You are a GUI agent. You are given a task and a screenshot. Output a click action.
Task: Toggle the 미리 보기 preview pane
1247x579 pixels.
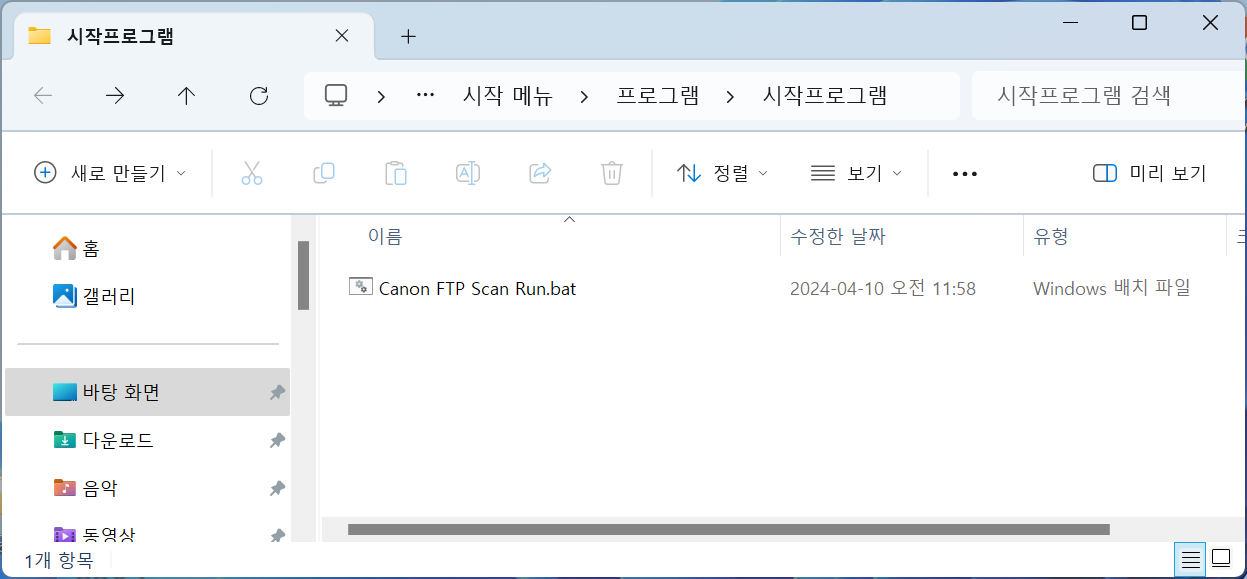pos(1150,173)
